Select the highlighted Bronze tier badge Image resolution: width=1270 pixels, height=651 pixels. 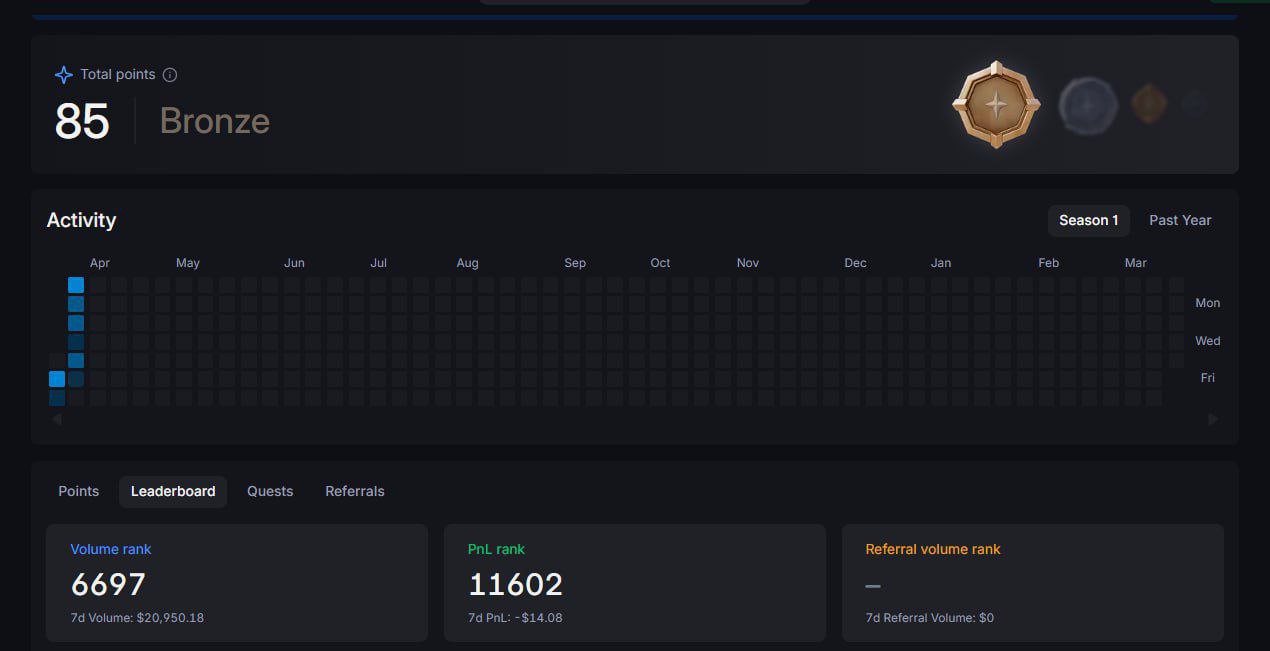tap(996, 105)
